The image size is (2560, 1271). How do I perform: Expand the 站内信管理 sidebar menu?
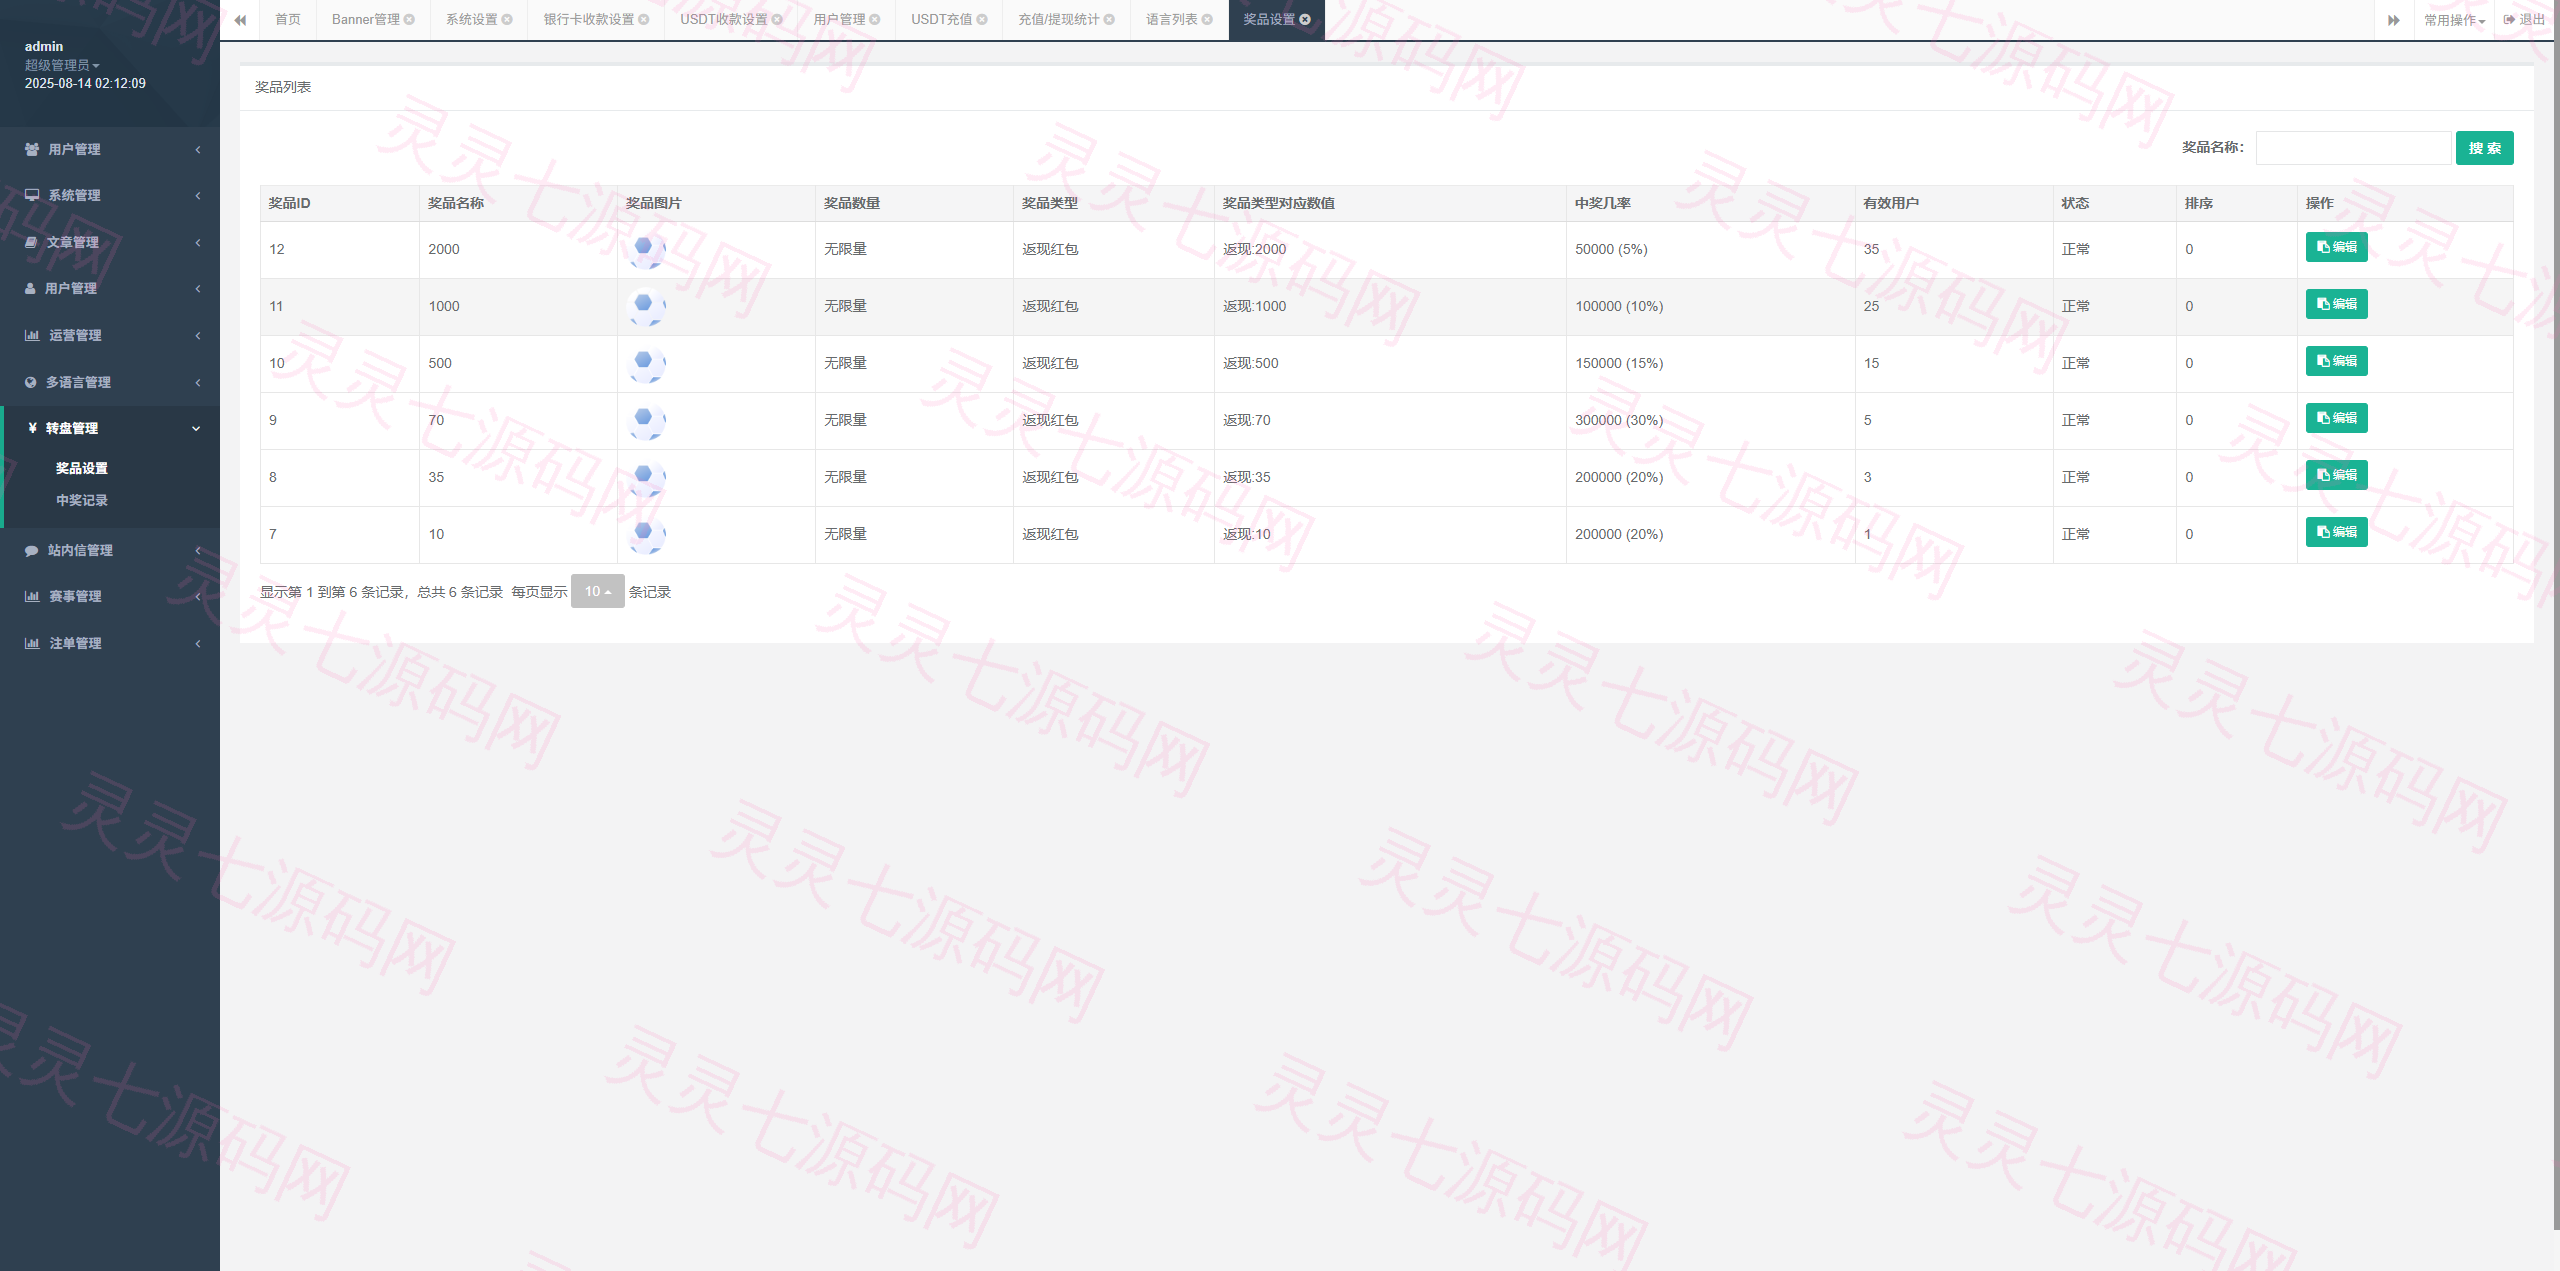pyautogui.click(x=110, y=550)
